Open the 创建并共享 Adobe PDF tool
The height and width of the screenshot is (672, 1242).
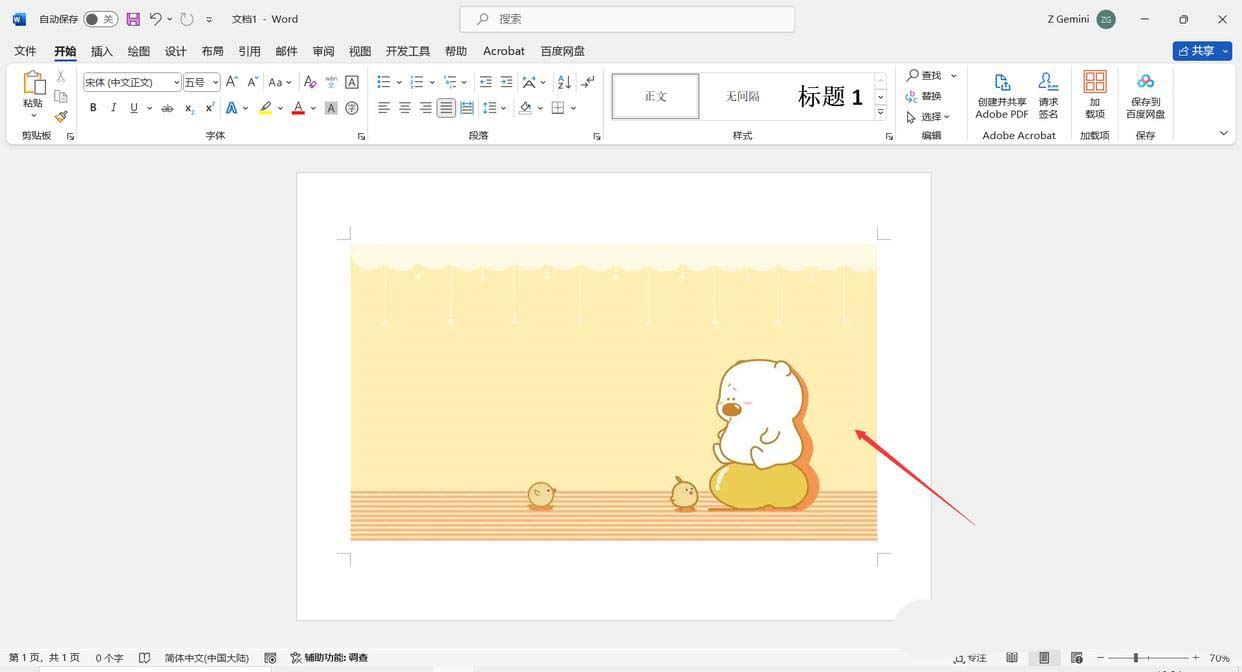[x=1001, y=95]
